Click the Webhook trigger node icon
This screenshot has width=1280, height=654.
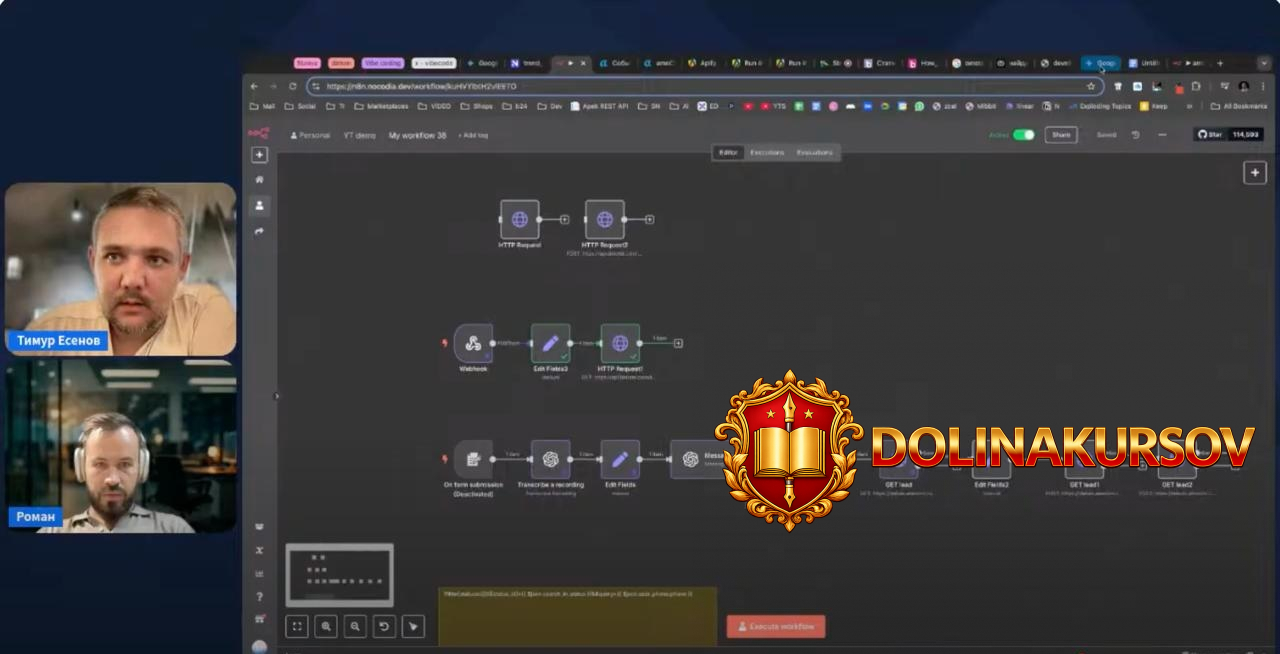(473, 343)
